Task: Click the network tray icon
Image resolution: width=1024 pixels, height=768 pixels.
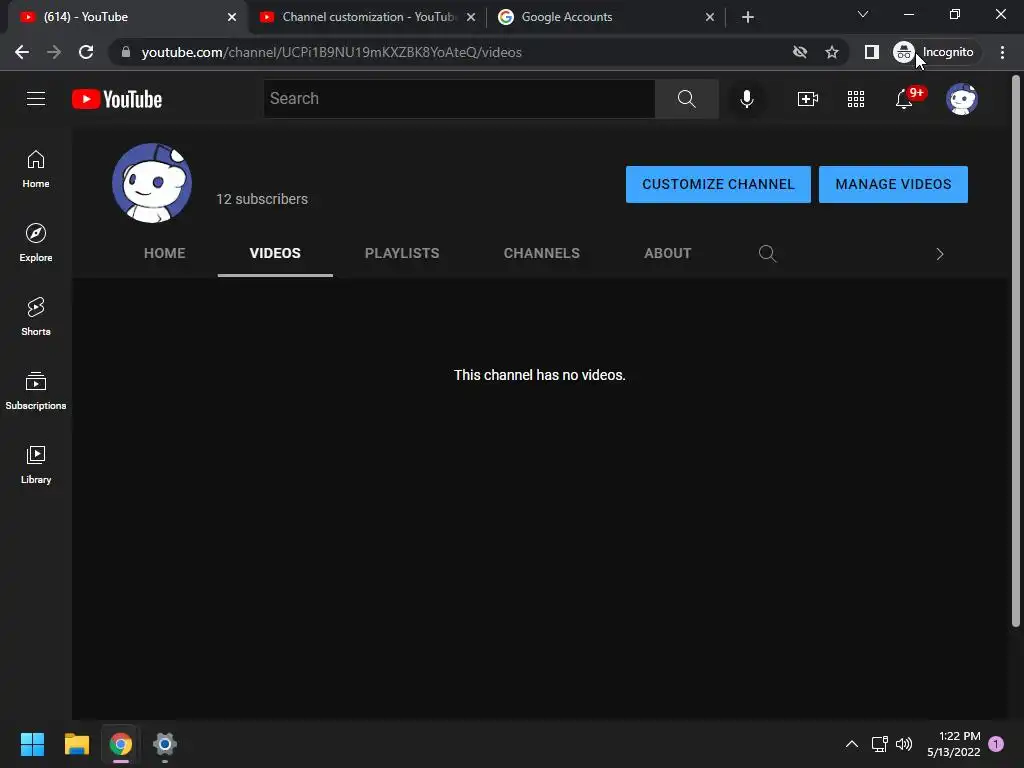Action: tap(879, 744)
